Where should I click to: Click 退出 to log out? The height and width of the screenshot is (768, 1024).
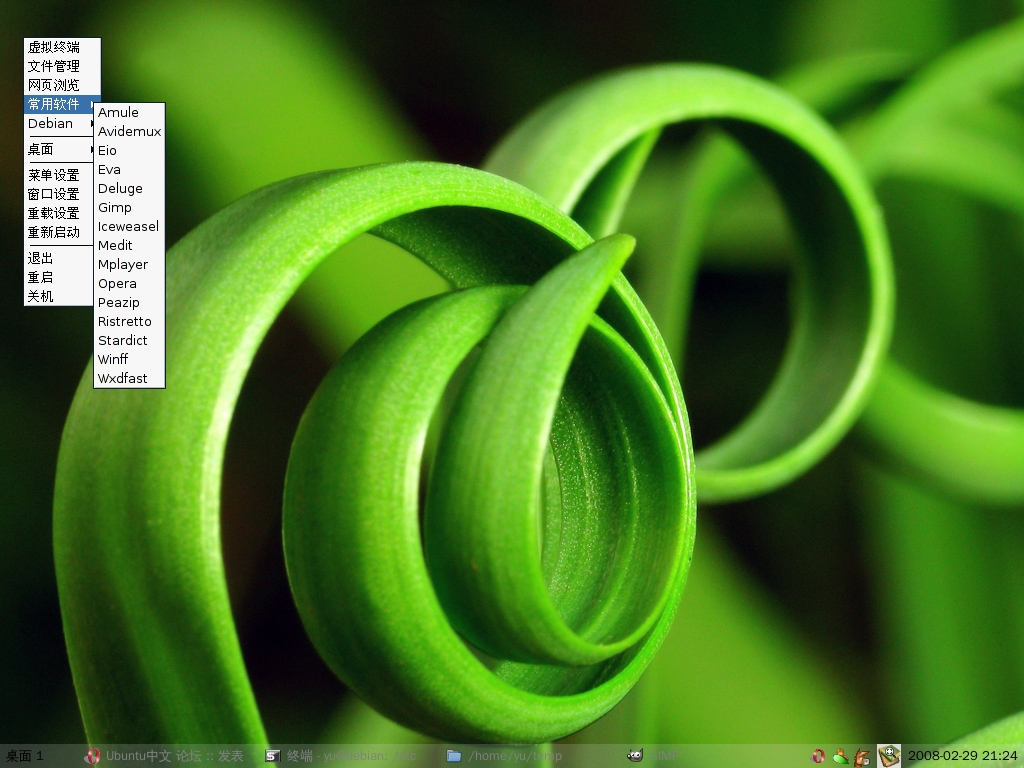coord(59,258)
